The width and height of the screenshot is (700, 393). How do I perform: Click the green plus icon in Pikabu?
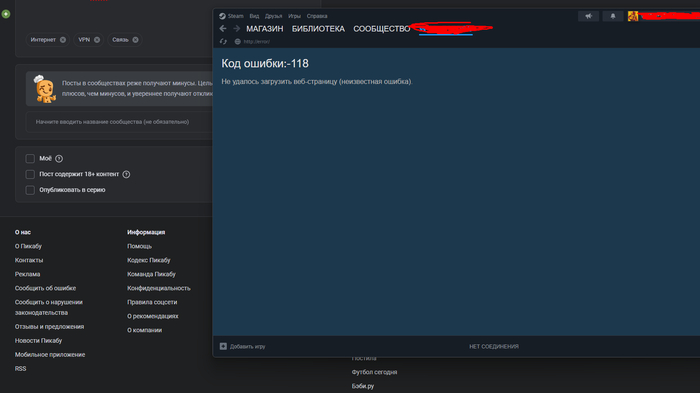pyautogui.click(x=6, y=14)
